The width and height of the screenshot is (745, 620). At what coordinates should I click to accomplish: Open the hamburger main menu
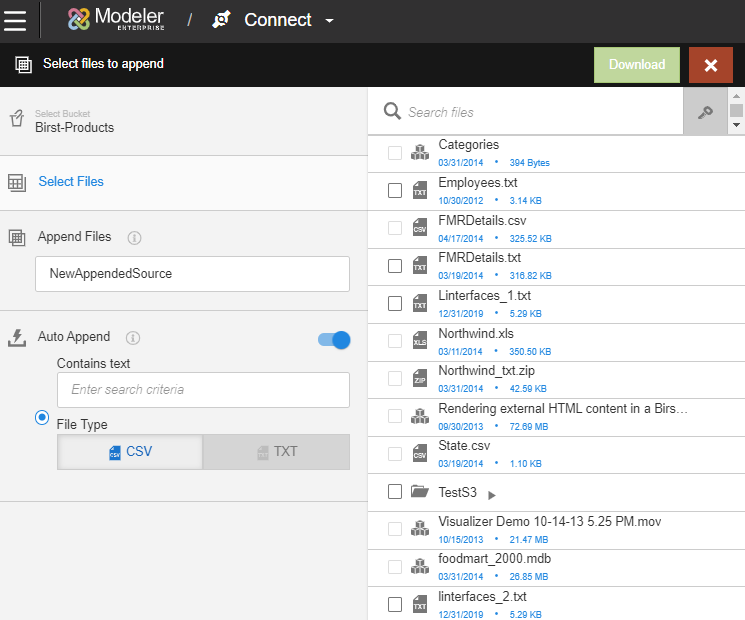pos(15,20)
